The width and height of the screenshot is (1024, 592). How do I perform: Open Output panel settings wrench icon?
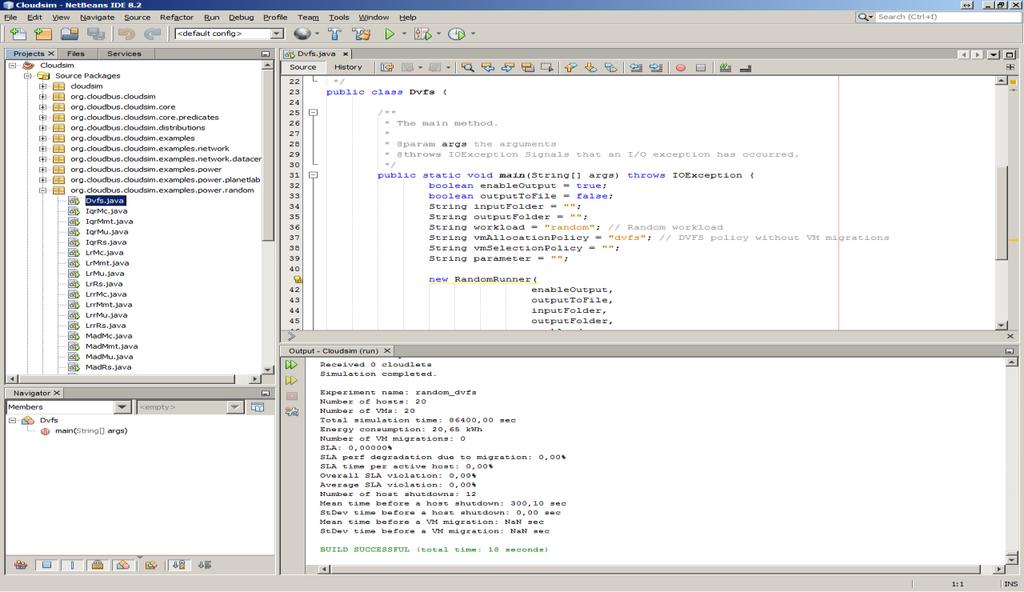pos(291,411)
